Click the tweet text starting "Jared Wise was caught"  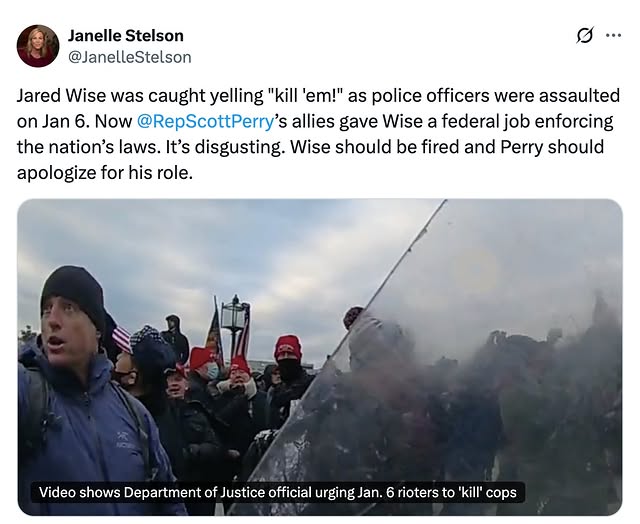(x=318, y=134)
